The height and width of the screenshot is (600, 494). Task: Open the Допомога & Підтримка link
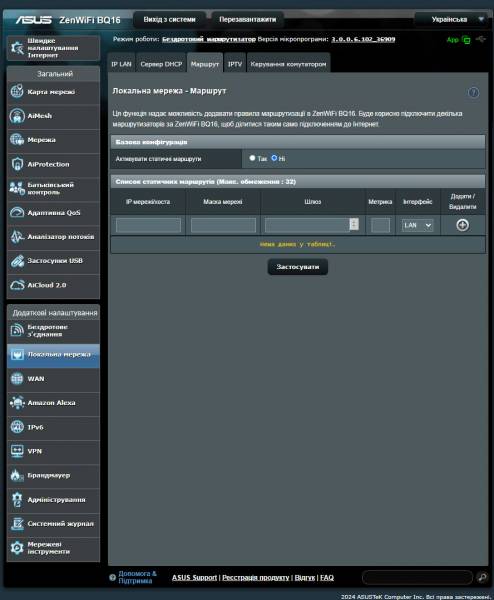(137, 577)
